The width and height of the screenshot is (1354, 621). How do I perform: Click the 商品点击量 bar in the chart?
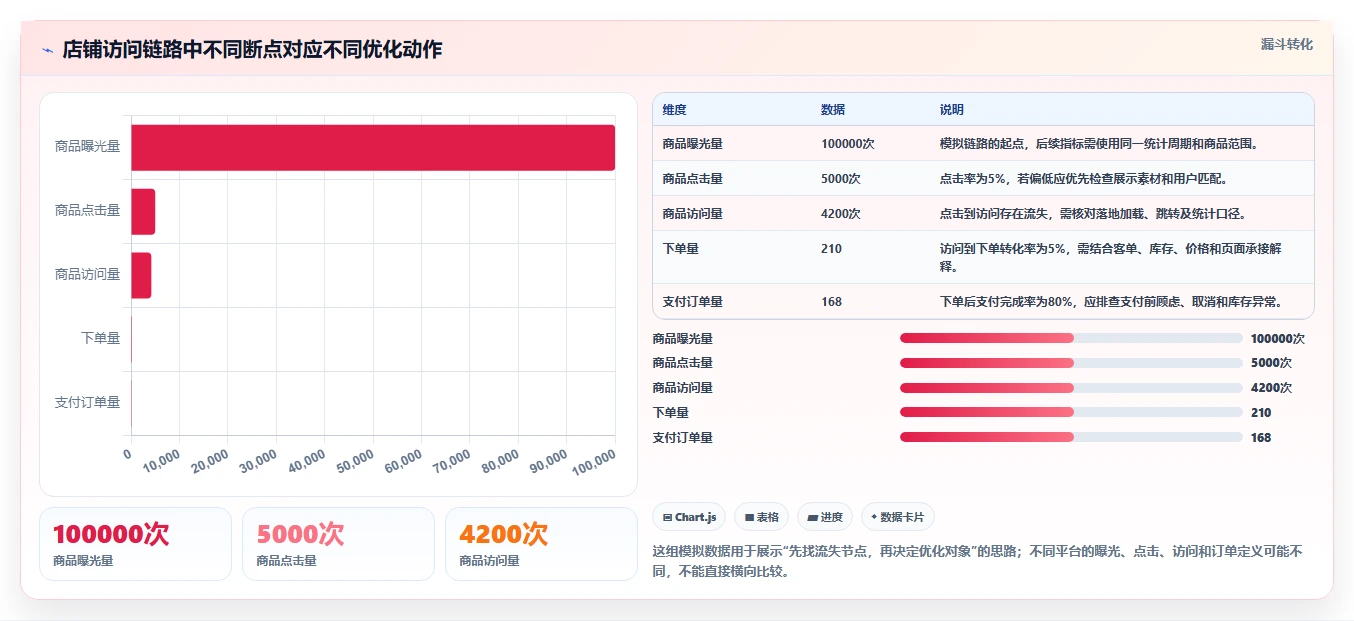coord(143,211)
